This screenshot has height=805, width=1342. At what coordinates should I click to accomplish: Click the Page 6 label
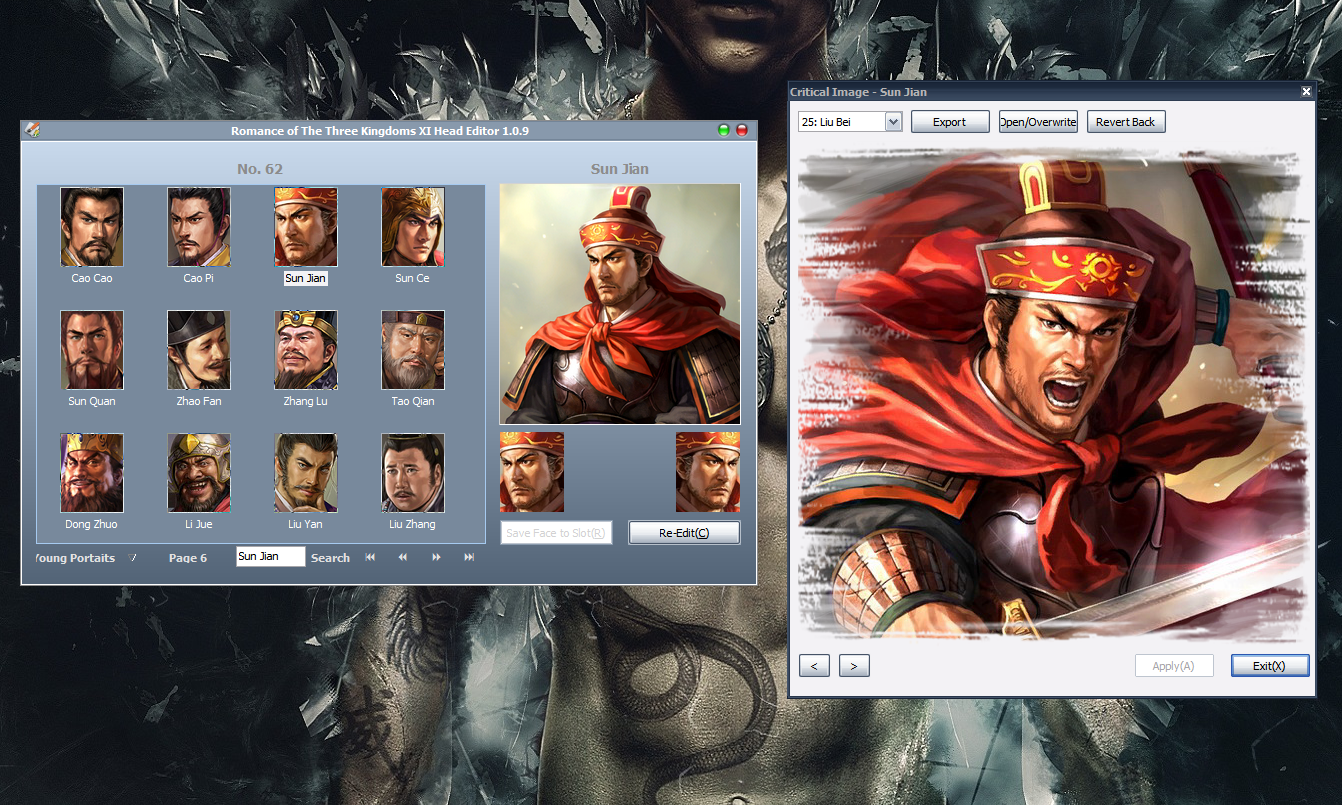click(188, 558)
